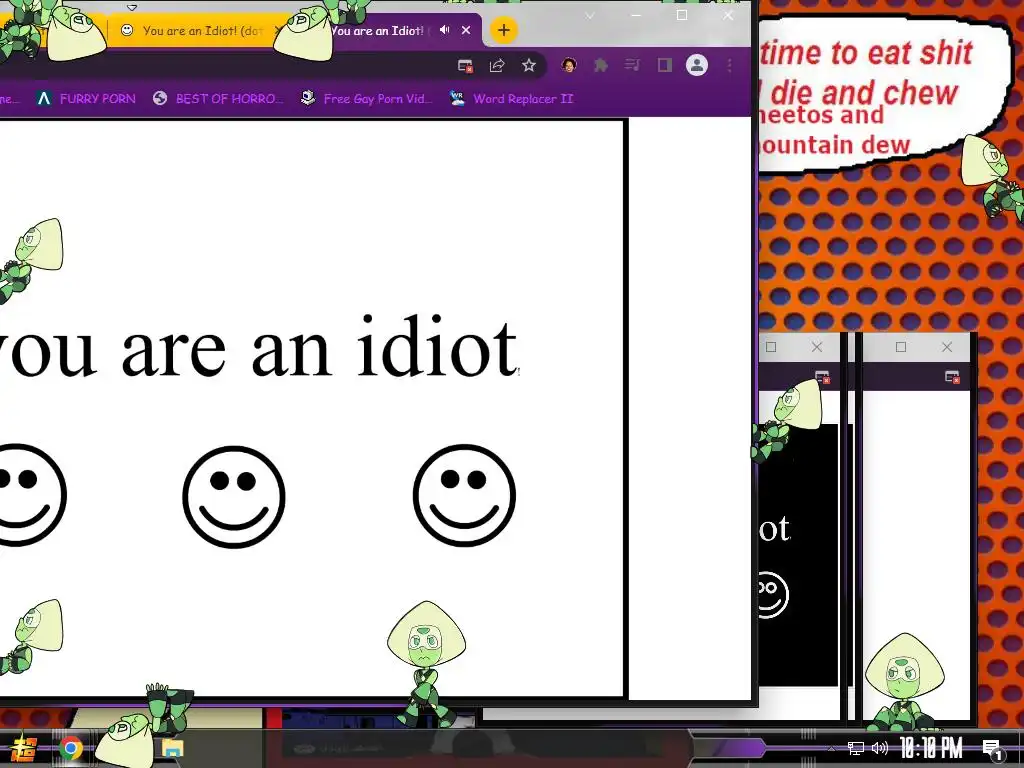Viewport: 1024px width, 768px height.
Task: Open the volume control in system tray
Action: (880, 748)
